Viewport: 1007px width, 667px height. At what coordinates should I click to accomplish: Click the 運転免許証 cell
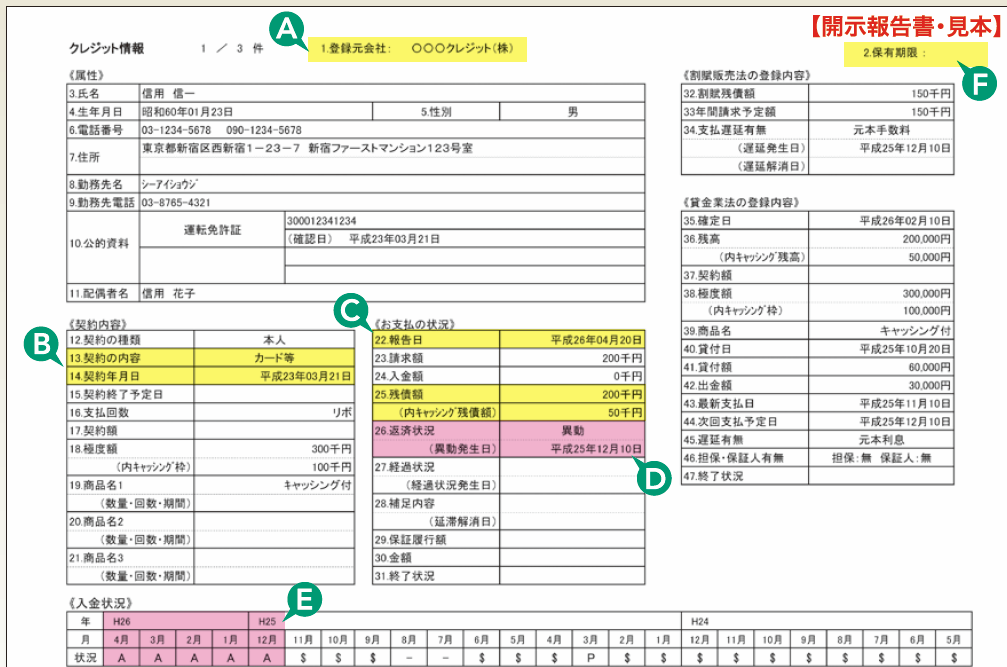pyautogui.click(x=213, y=230)
